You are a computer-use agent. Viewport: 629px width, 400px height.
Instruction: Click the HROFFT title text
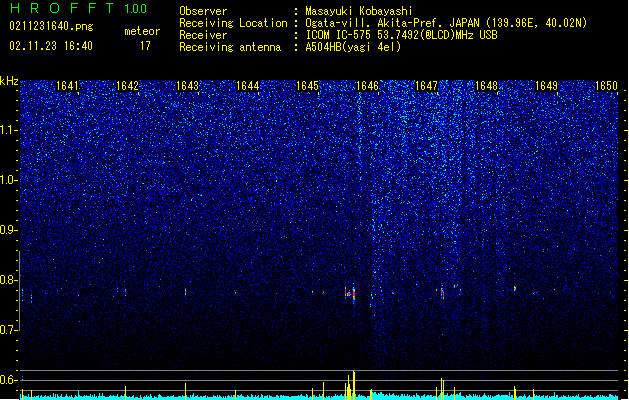coord(62,8)
